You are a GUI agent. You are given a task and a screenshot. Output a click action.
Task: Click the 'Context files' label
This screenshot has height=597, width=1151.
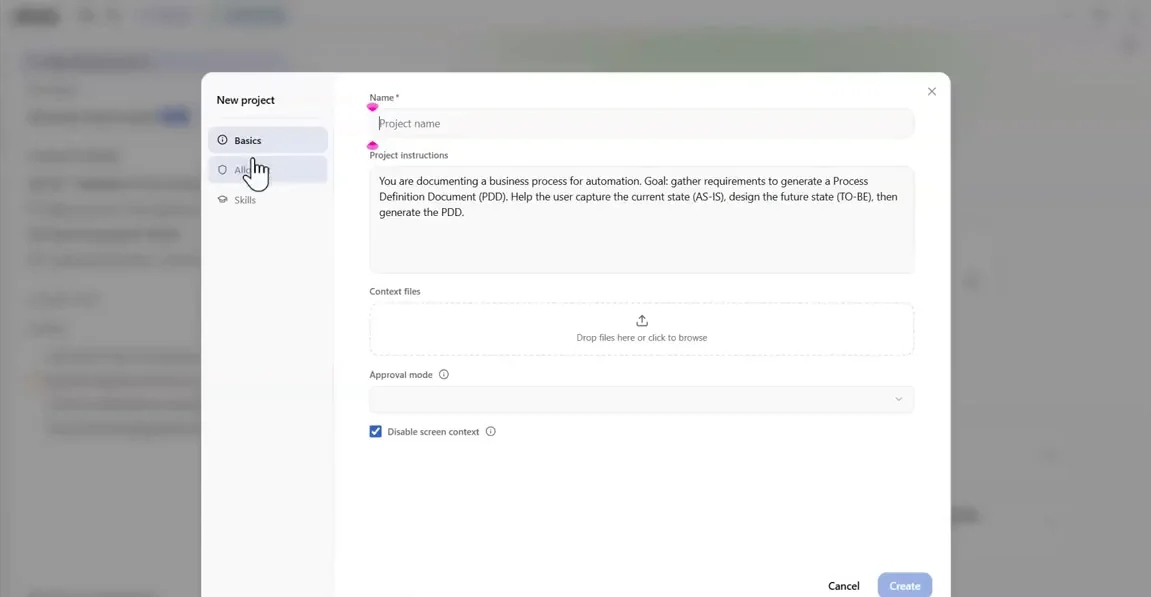tap(395, 292)
